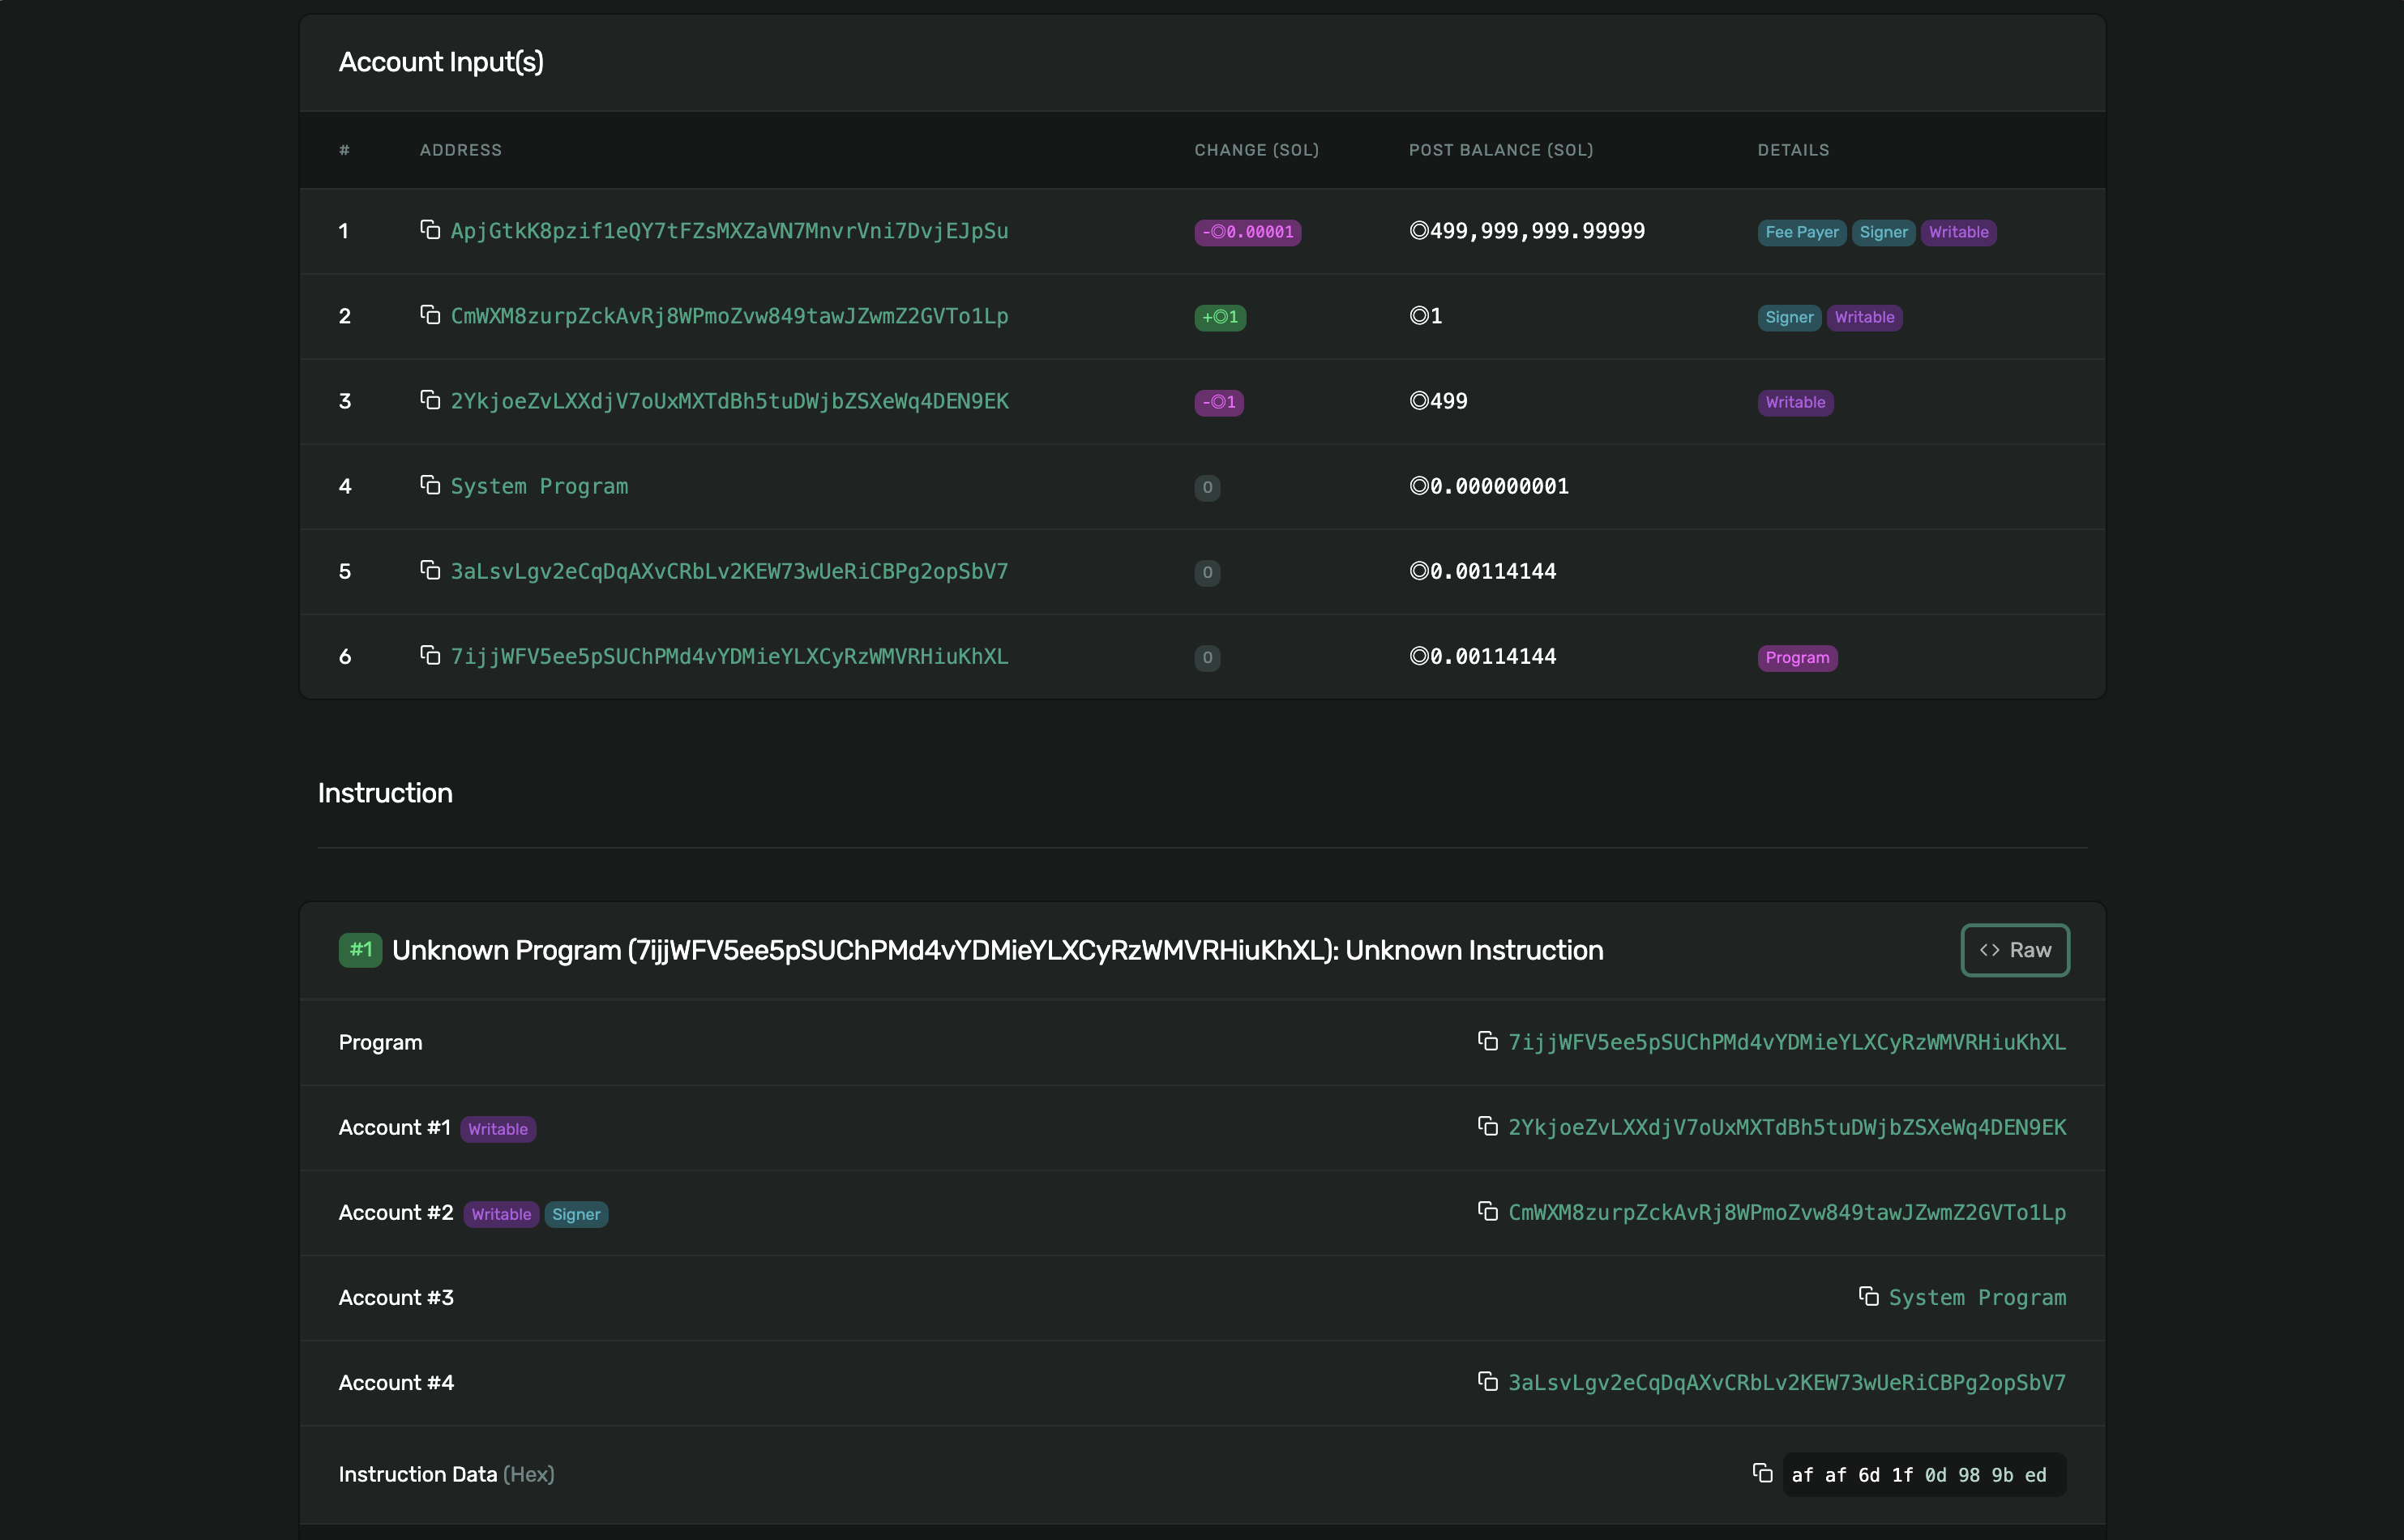2404x1540 pixels.
Task: Click the hex data af af 6d 1f
Action: [x=1918, y=1475]
